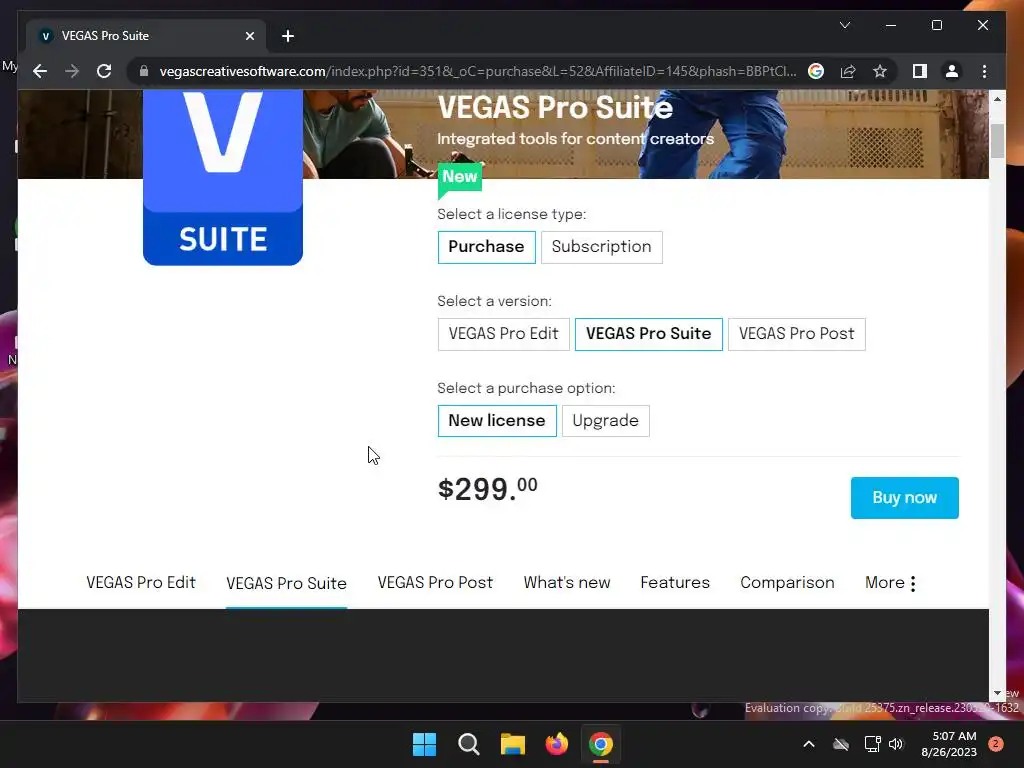Click the VEGAS Suite logo image
Screen dimensions: 1024x768
[x=223, y=177]
